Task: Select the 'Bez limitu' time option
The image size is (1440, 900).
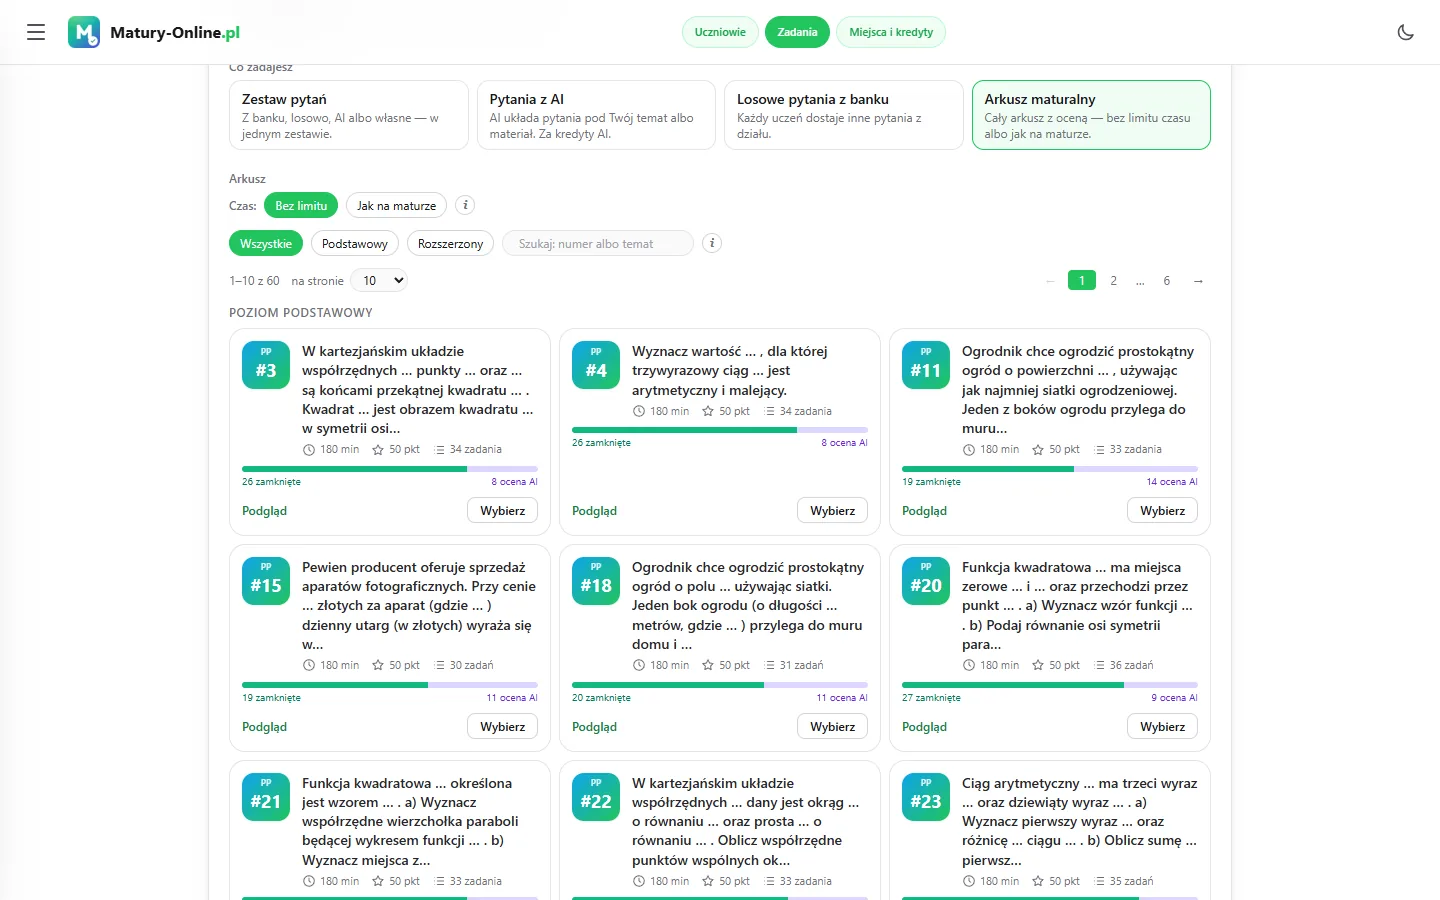Action: click(301, 205)
